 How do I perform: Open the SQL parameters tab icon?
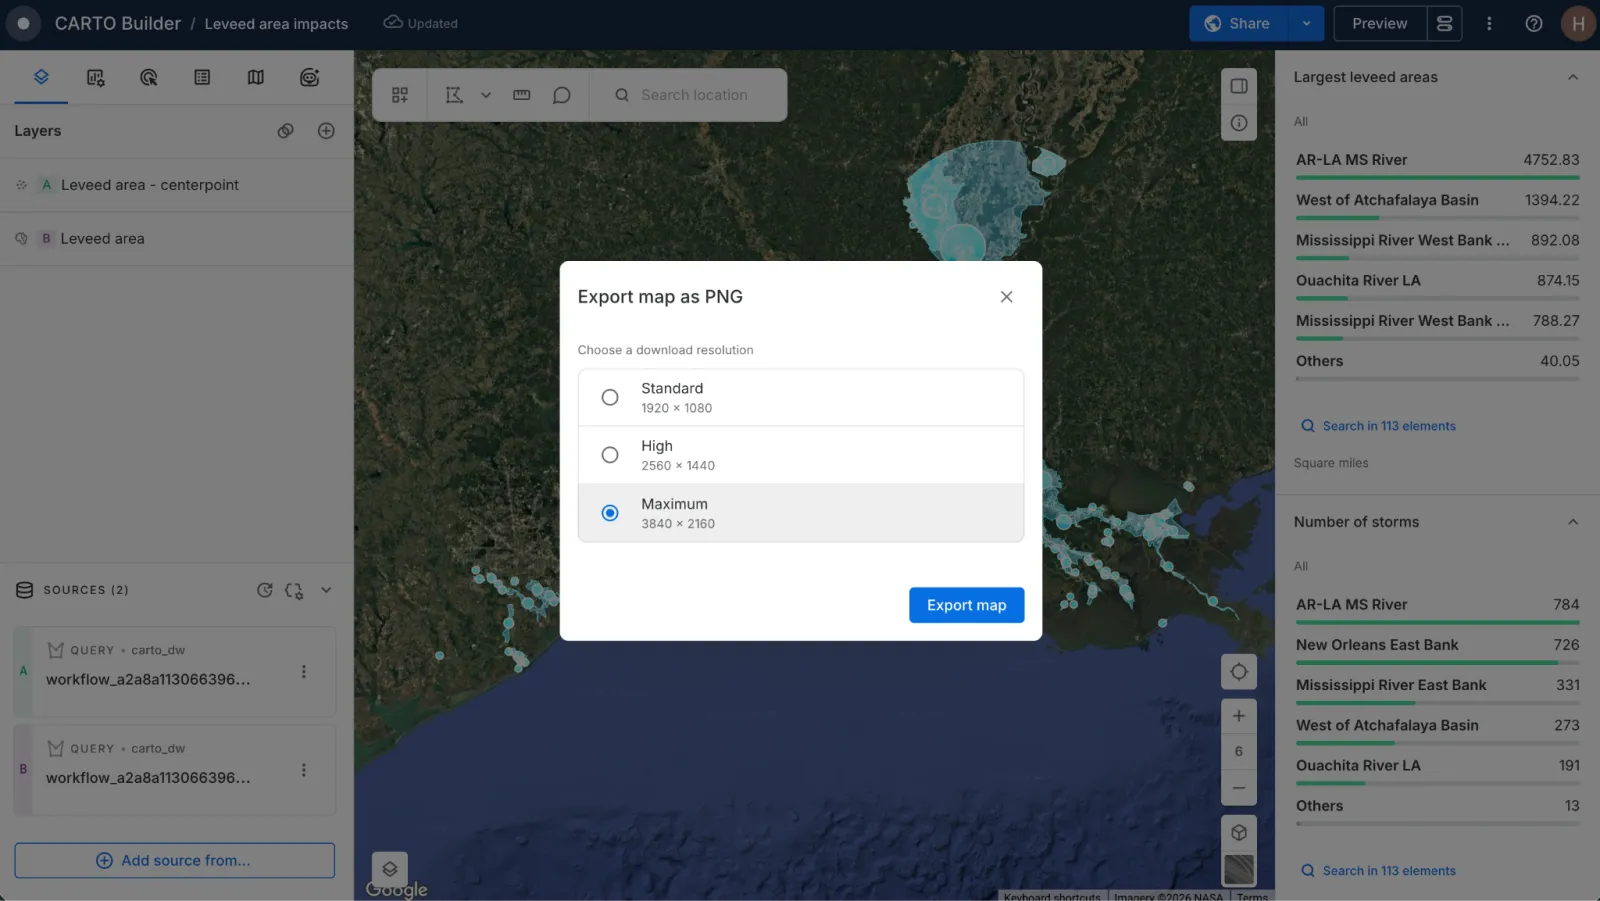310,77
